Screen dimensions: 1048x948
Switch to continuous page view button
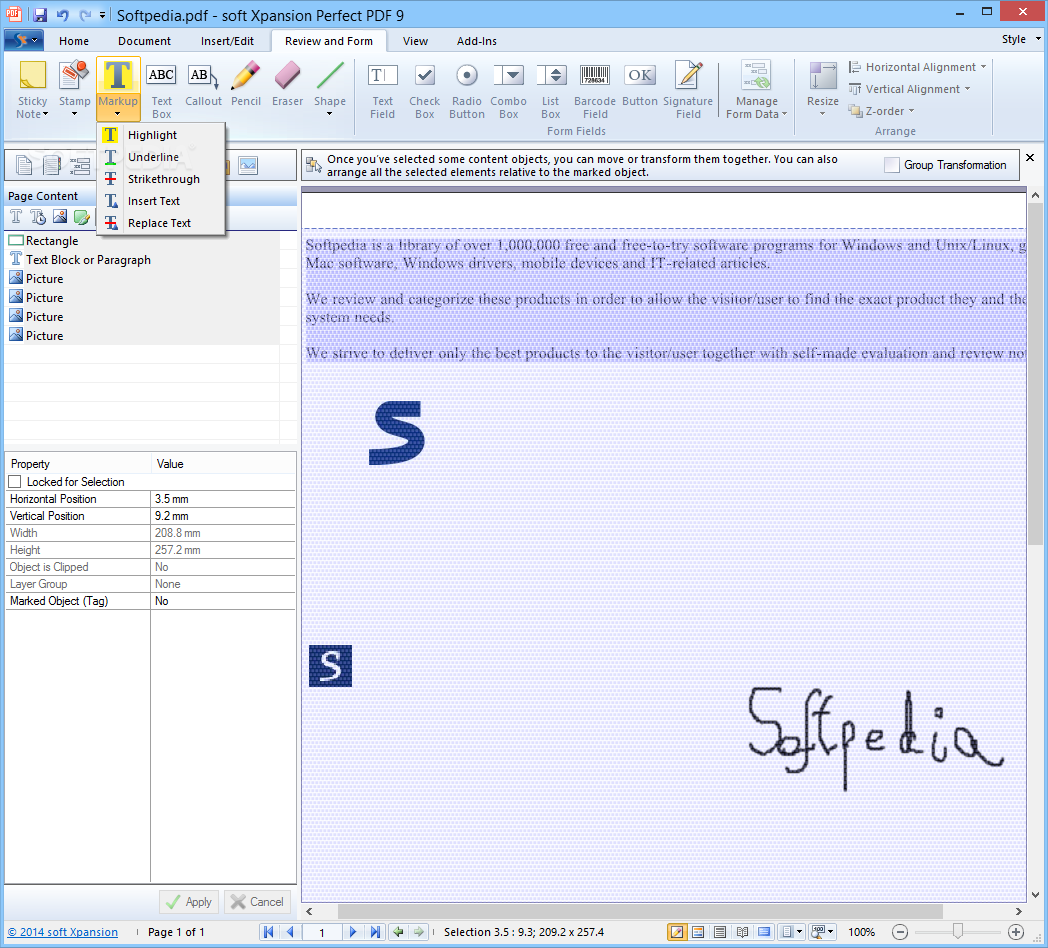pos(720,931)
